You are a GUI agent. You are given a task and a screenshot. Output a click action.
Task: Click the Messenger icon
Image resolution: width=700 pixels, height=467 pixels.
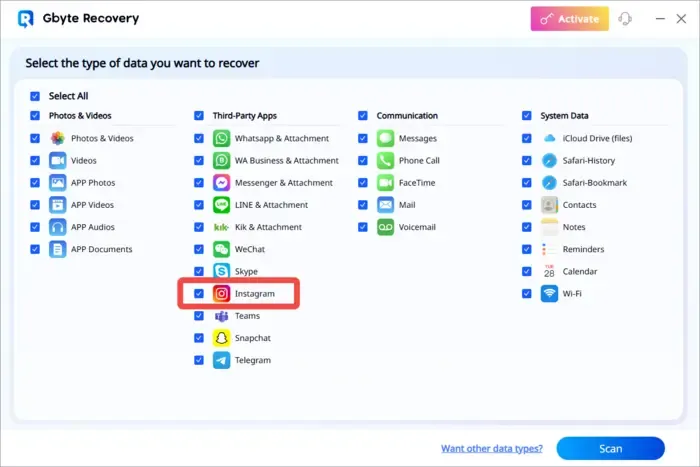[221, 183]
